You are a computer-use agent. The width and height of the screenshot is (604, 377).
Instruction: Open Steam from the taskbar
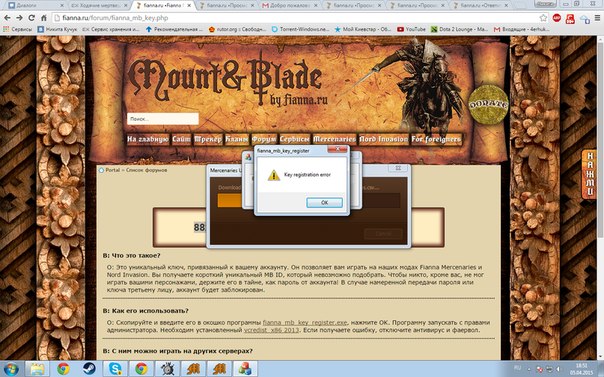tap(89, 369)
